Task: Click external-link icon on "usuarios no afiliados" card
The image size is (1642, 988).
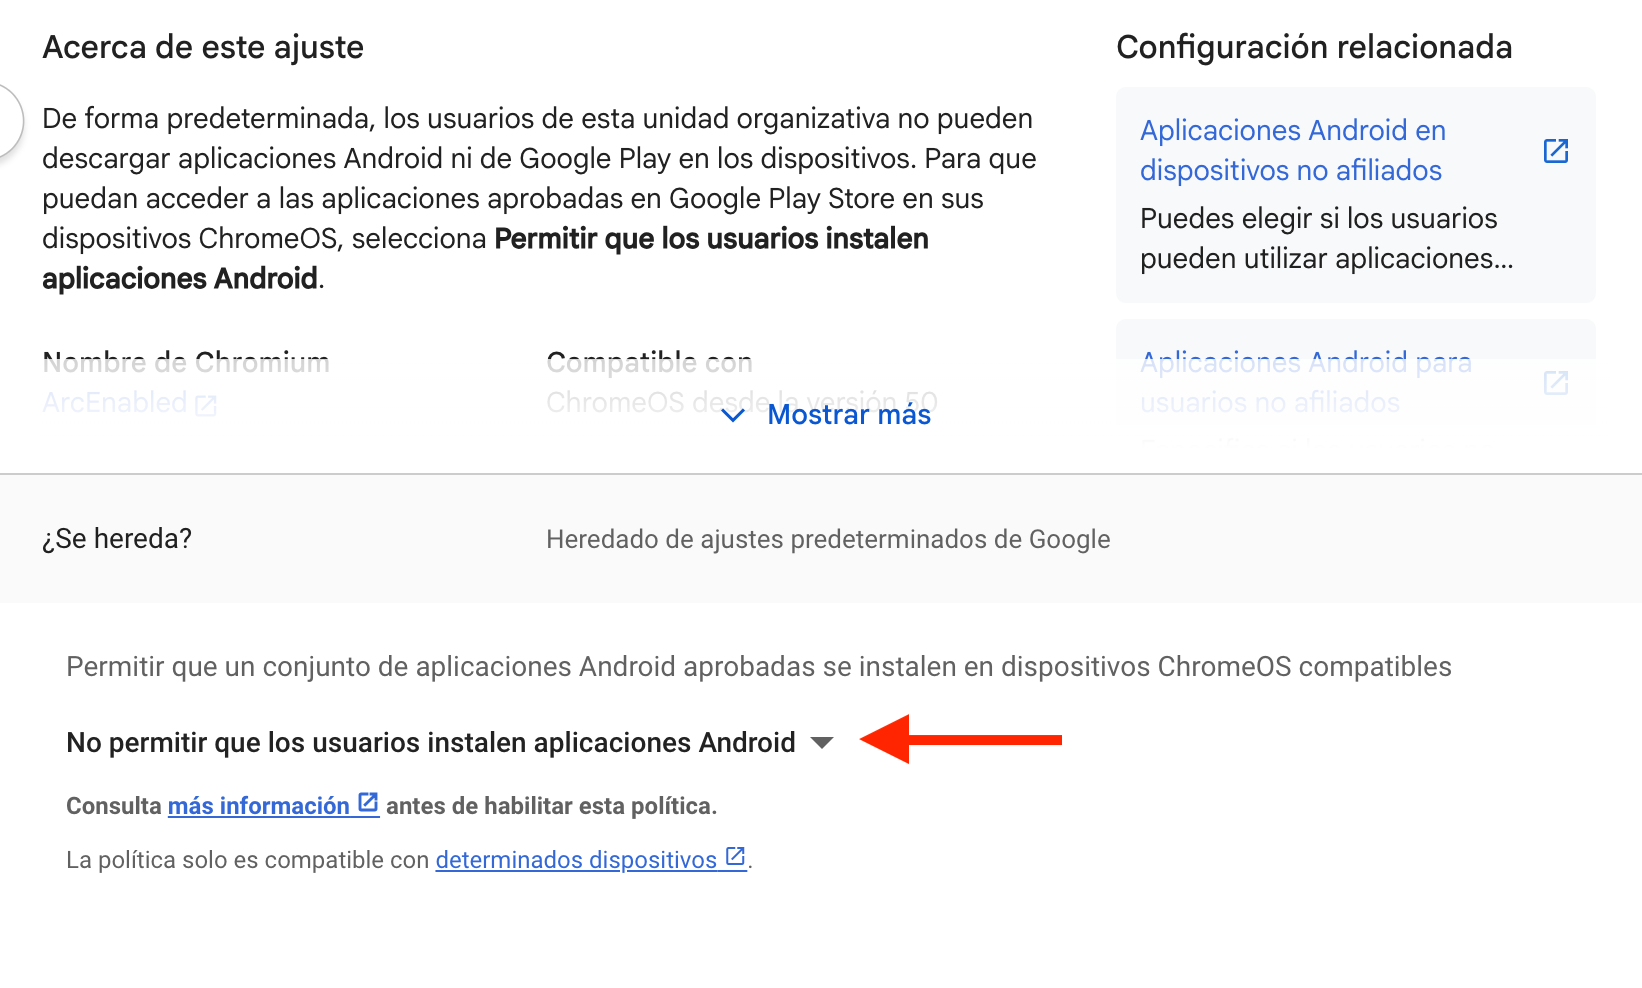Action: pyautogui.click(x=1555, y=383)
